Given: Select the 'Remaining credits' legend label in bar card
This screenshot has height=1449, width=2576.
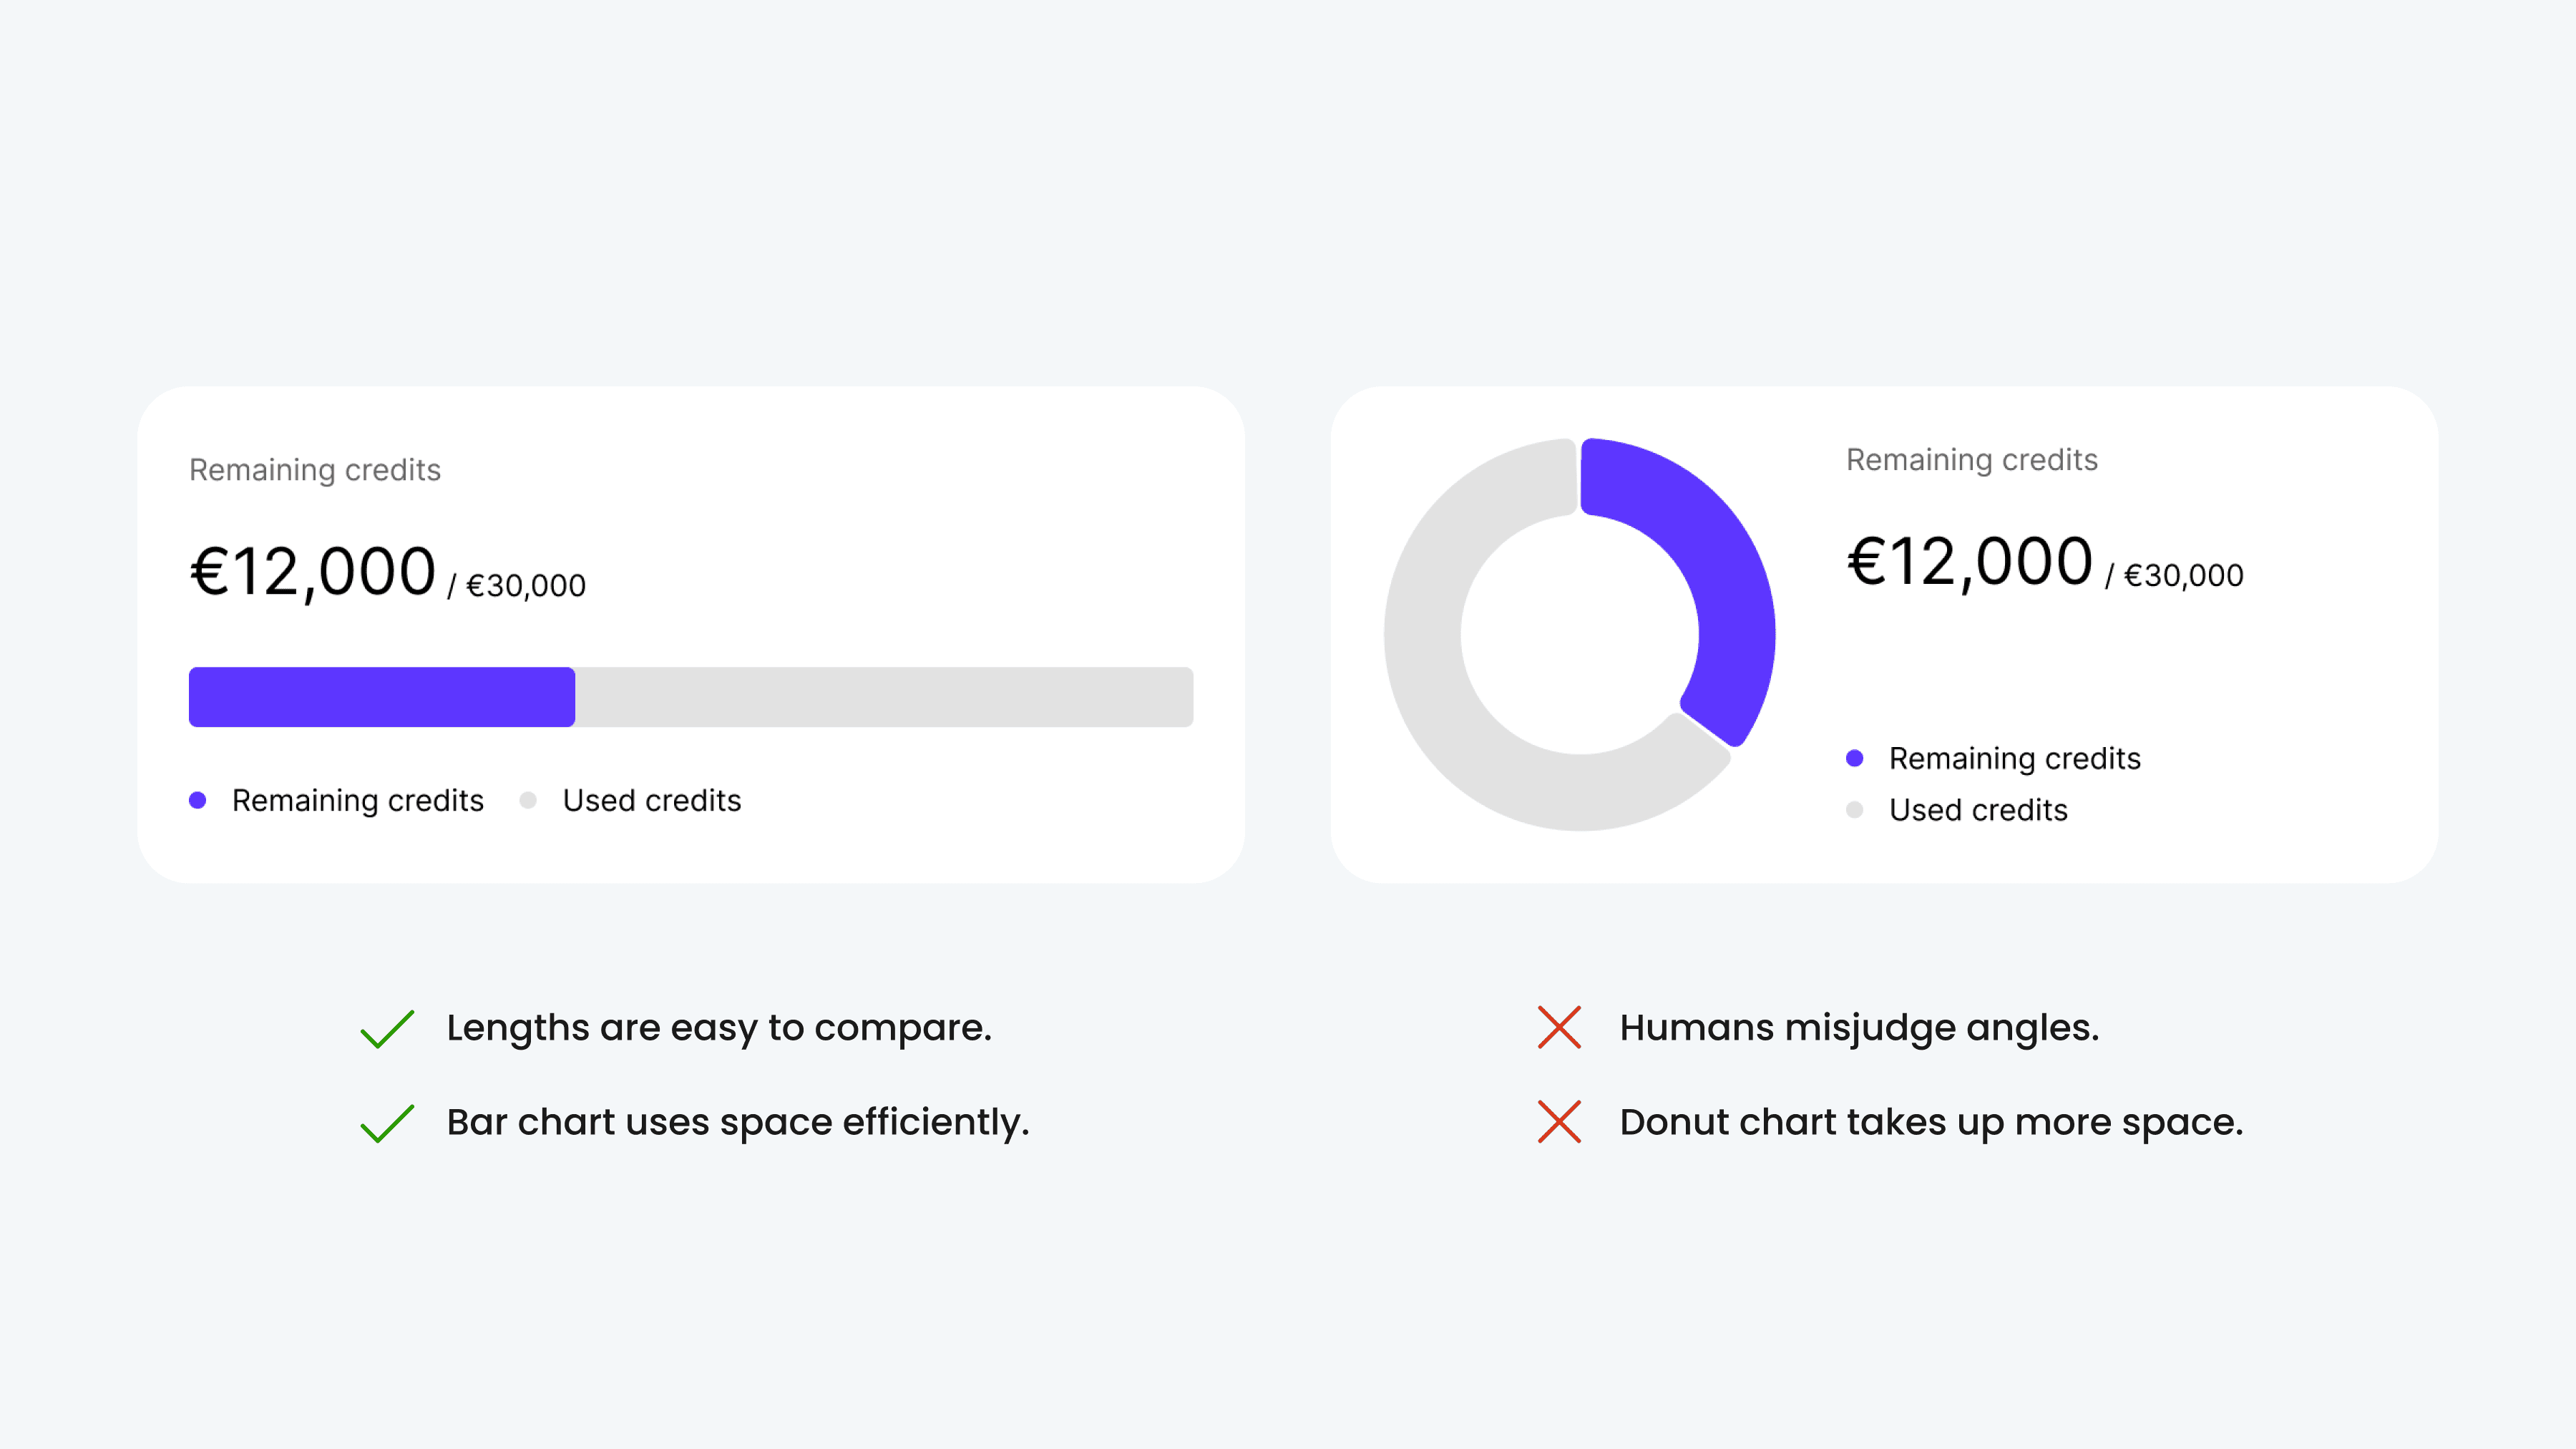Looking at the screenshot, I should coord(358,800).
